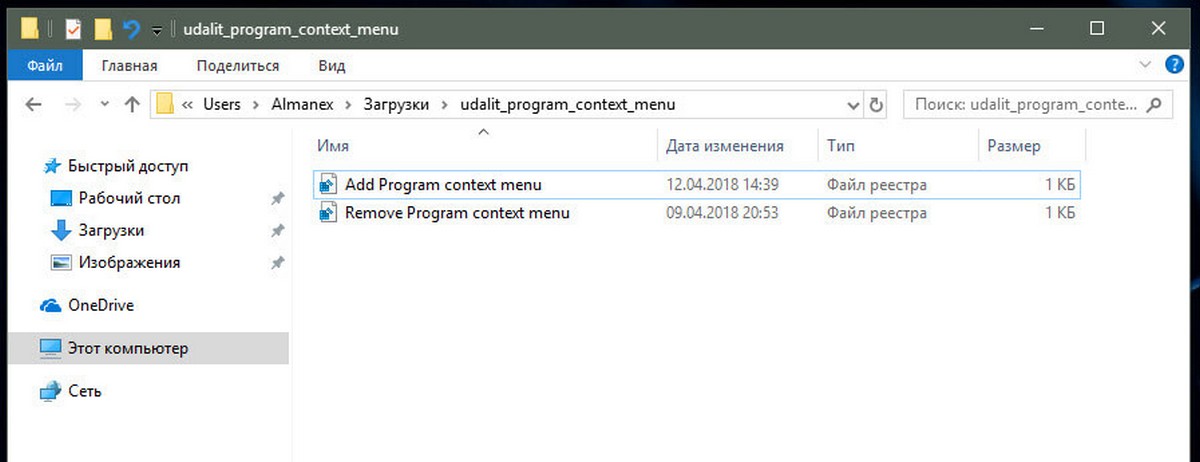Click the blue Help question mark icon
The image size is (1200, 462).
[x=1175, y=65]
